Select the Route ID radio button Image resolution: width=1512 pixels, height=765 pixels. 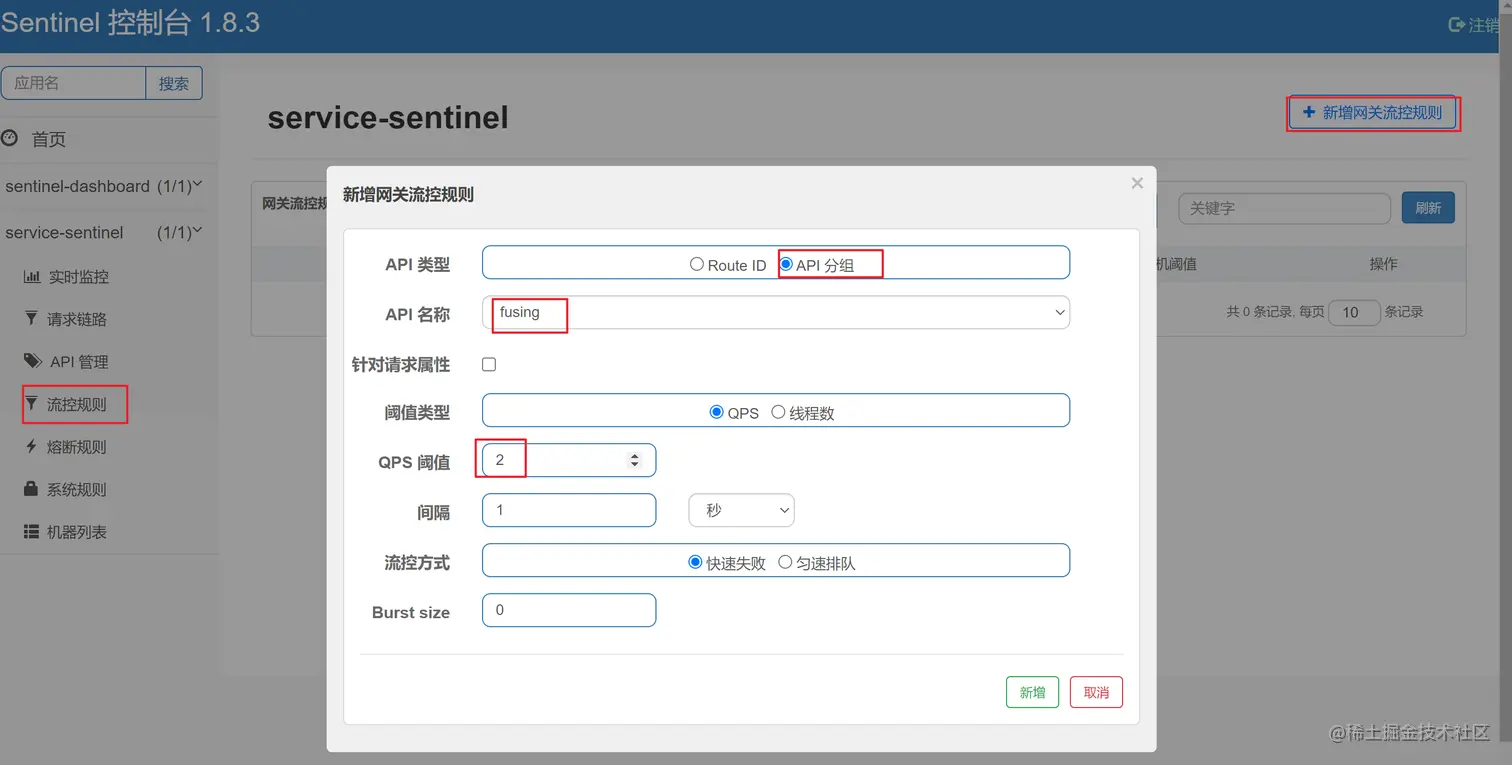697,265
